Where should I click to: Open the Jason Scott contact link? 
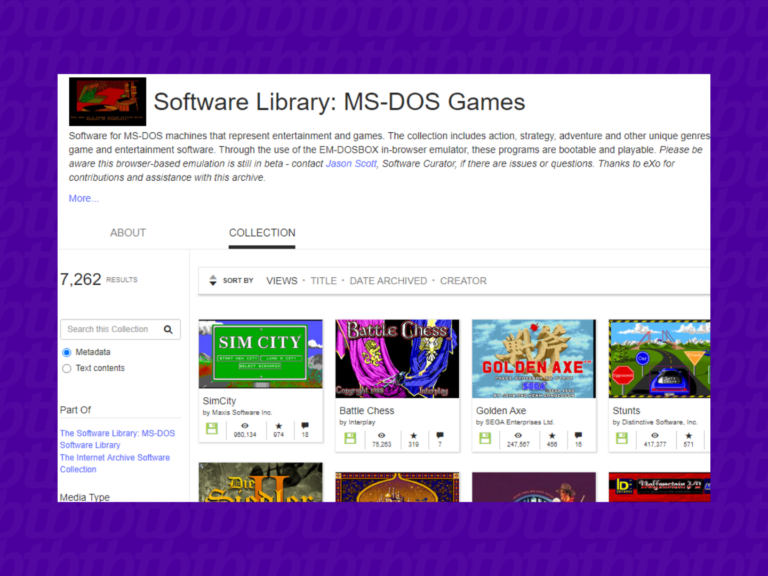click(351, 164)
